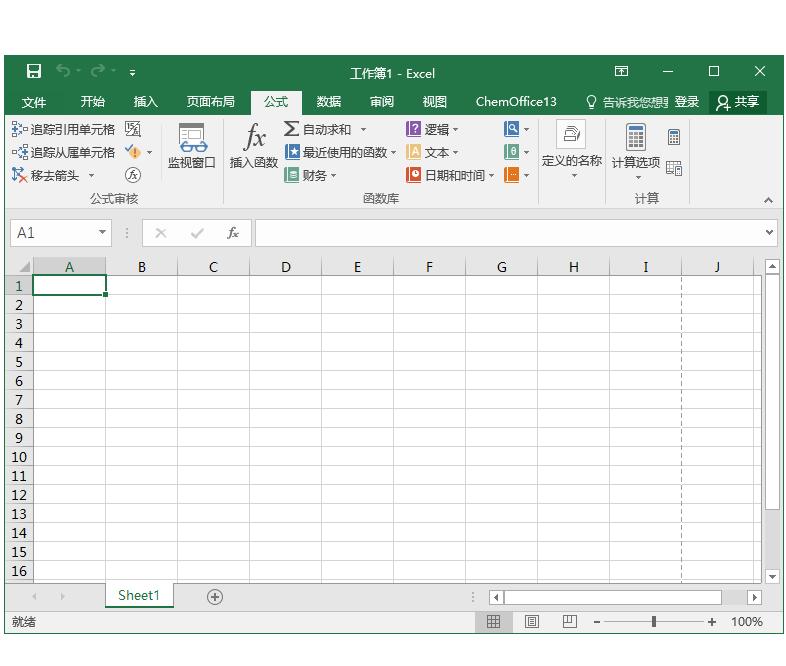
Task: Open the 文件 tab
Action: pyautogui.click(x=34, y=102)
